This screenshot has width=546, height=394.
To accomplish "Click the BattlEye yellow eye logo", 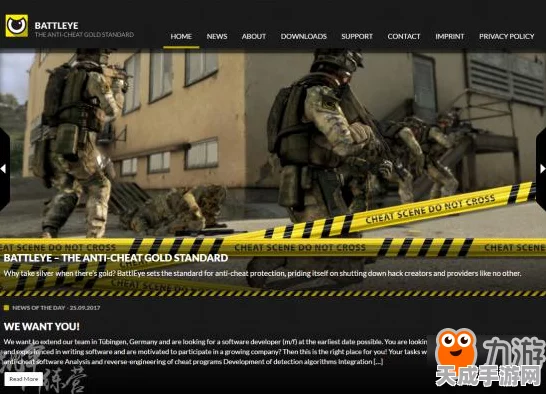I will (x=17, y=25).
